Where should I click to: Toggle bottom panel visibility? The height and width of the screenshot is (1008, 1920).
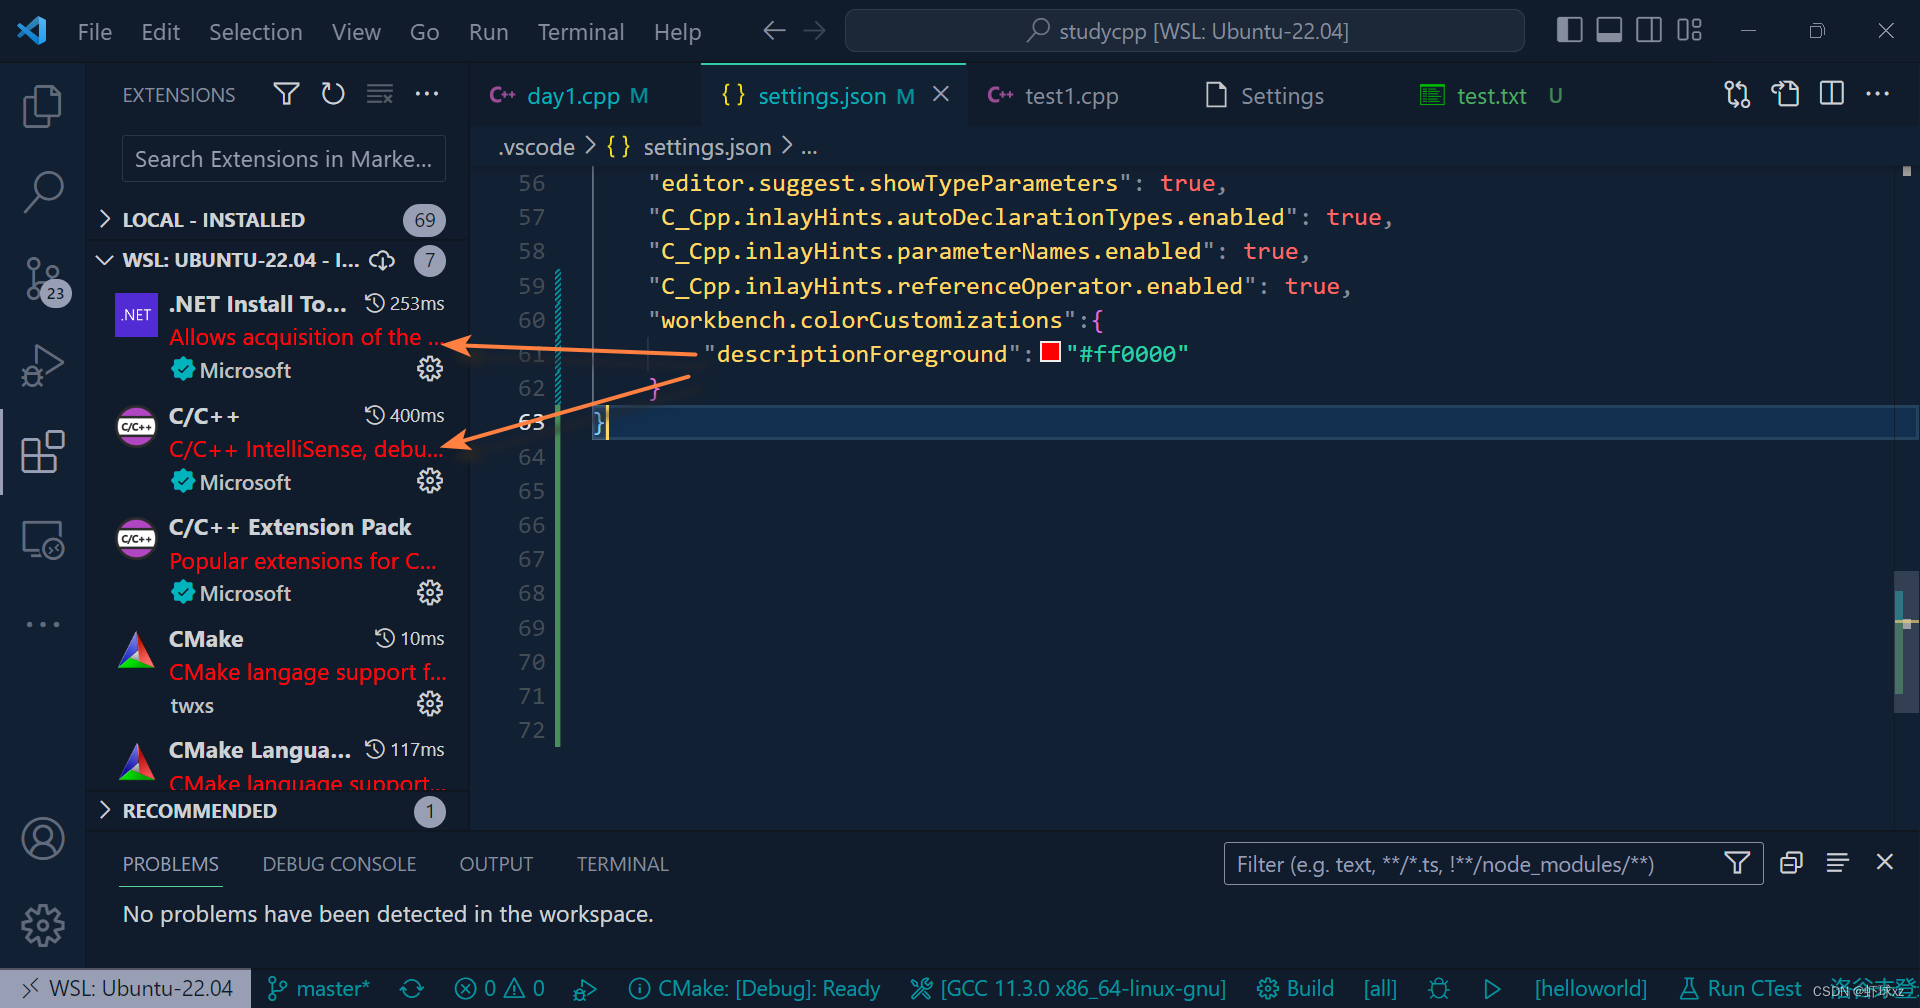pos(1609,31)
